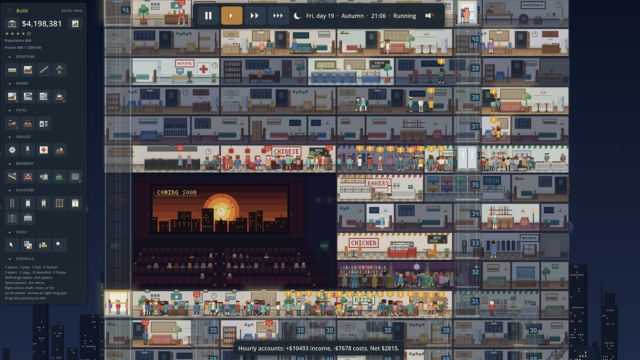Click the $4,198,381 balance readout
The image size is (640, 360).
[x=42, y=24]
